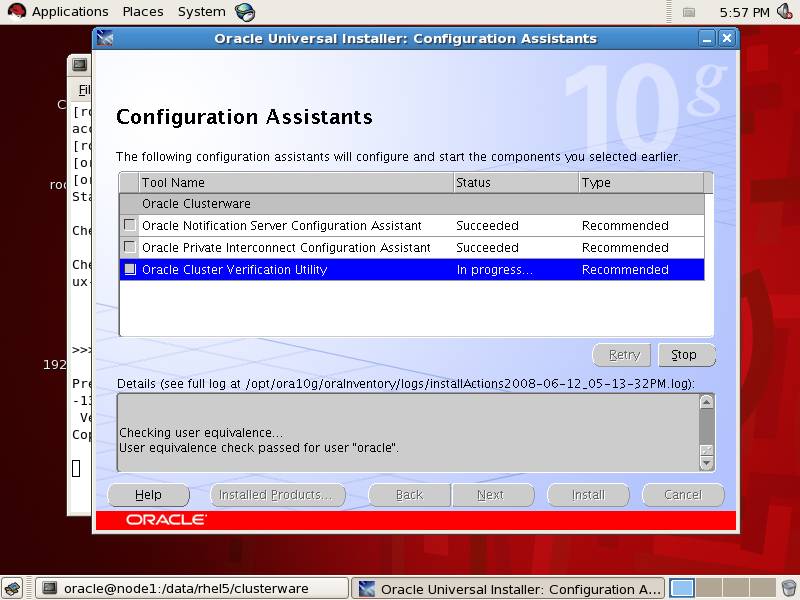Click the Tool Name column header

tap(296, 183)
